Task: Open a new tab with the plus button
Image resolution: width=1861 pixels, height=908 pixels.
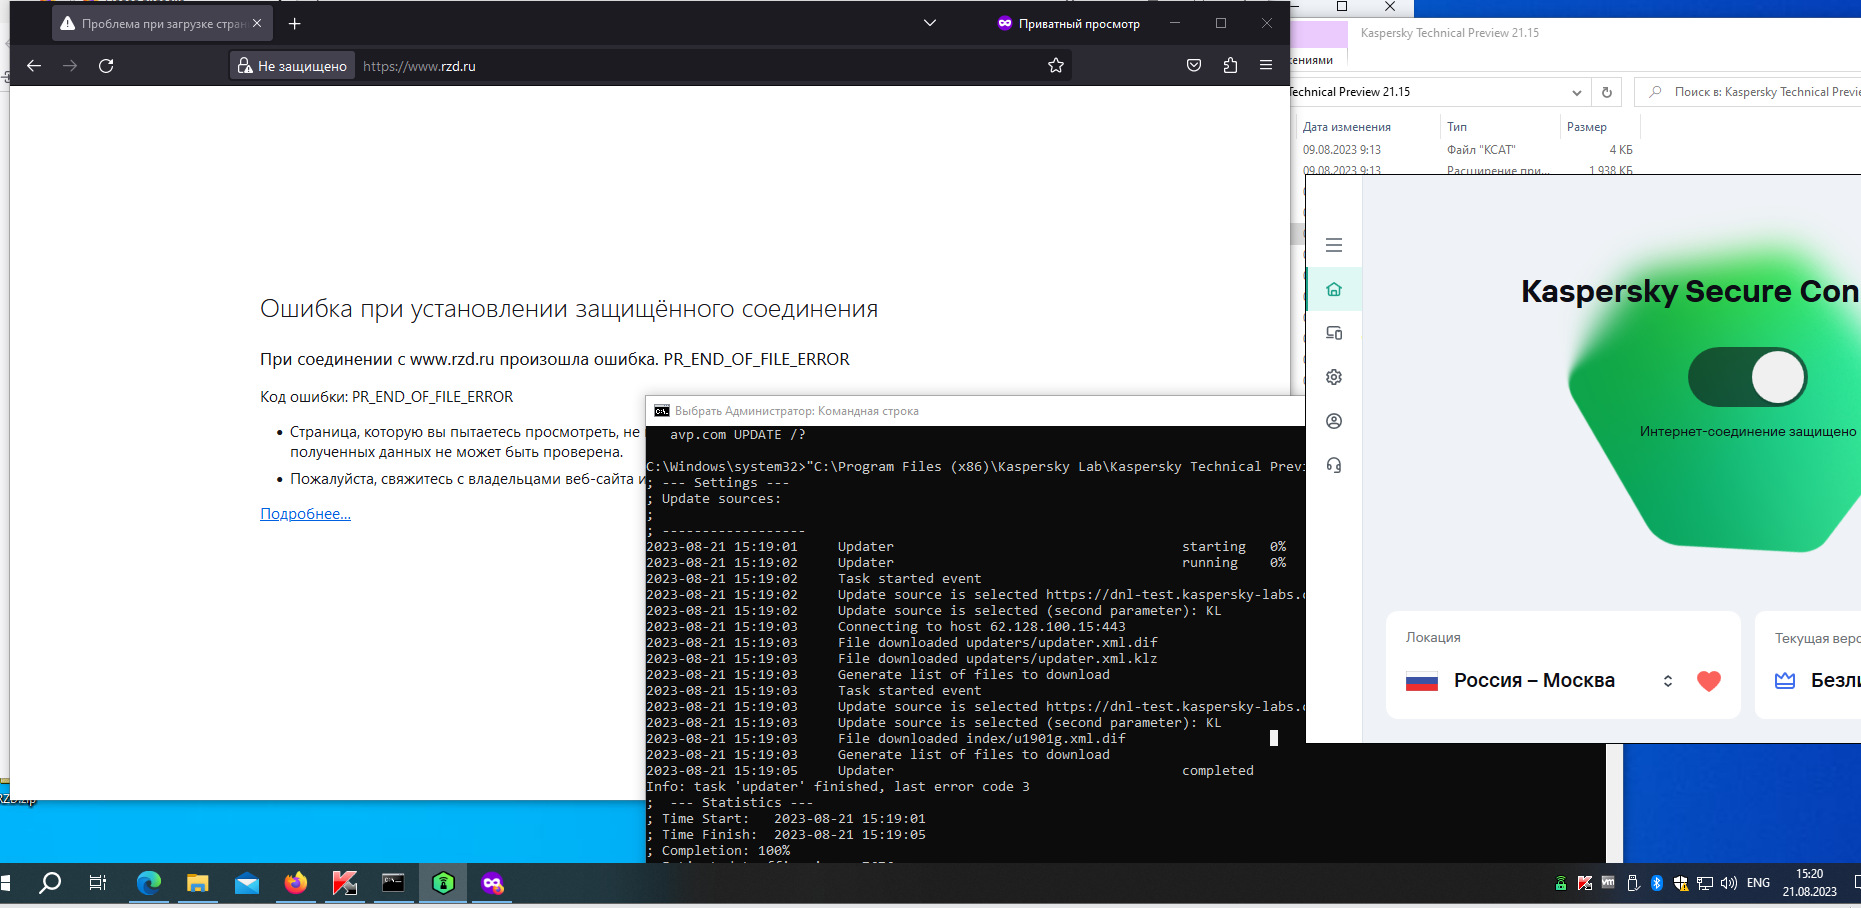Action: click(x=295, y=23)
